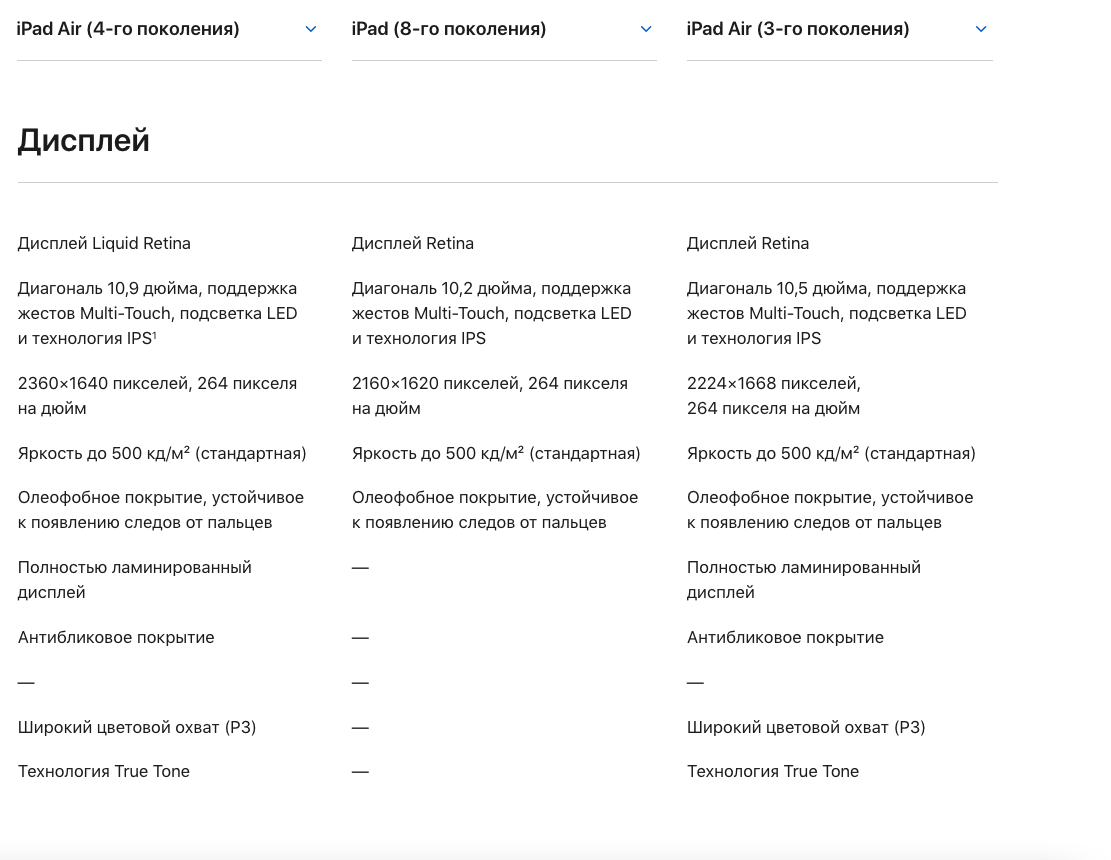
Task: Click Яркость до 500 кд/м² in iPad 8 column
Action: (x=496, y=453)
